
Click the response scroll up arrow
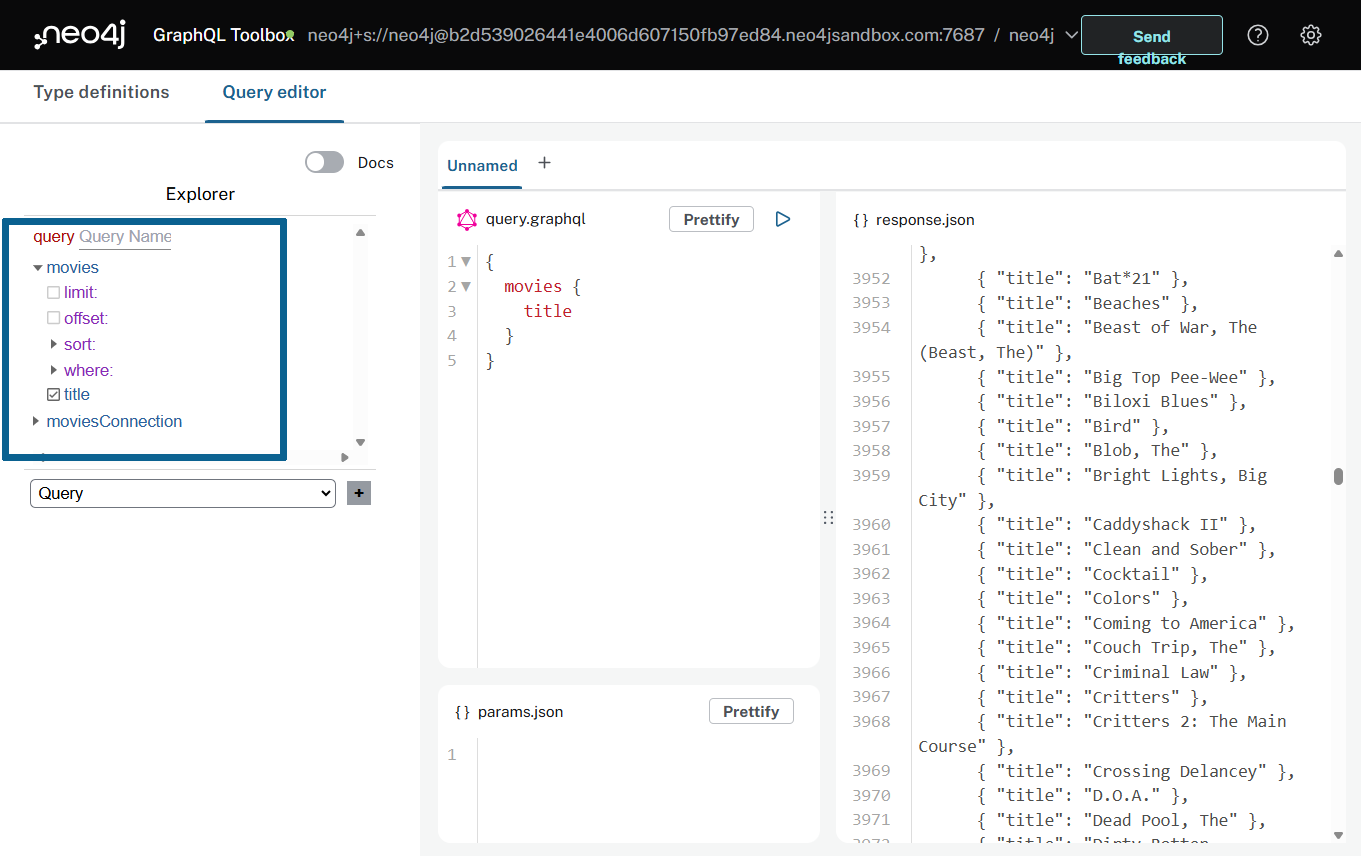1338,254
